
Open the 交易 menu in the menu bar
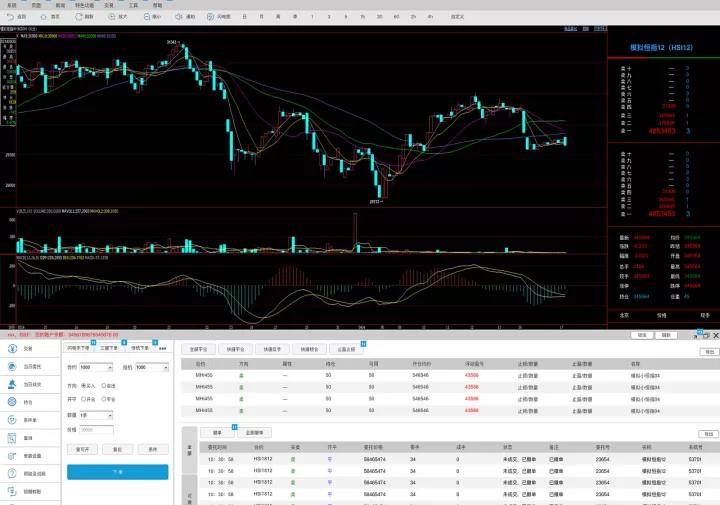[x=109, y=5]
